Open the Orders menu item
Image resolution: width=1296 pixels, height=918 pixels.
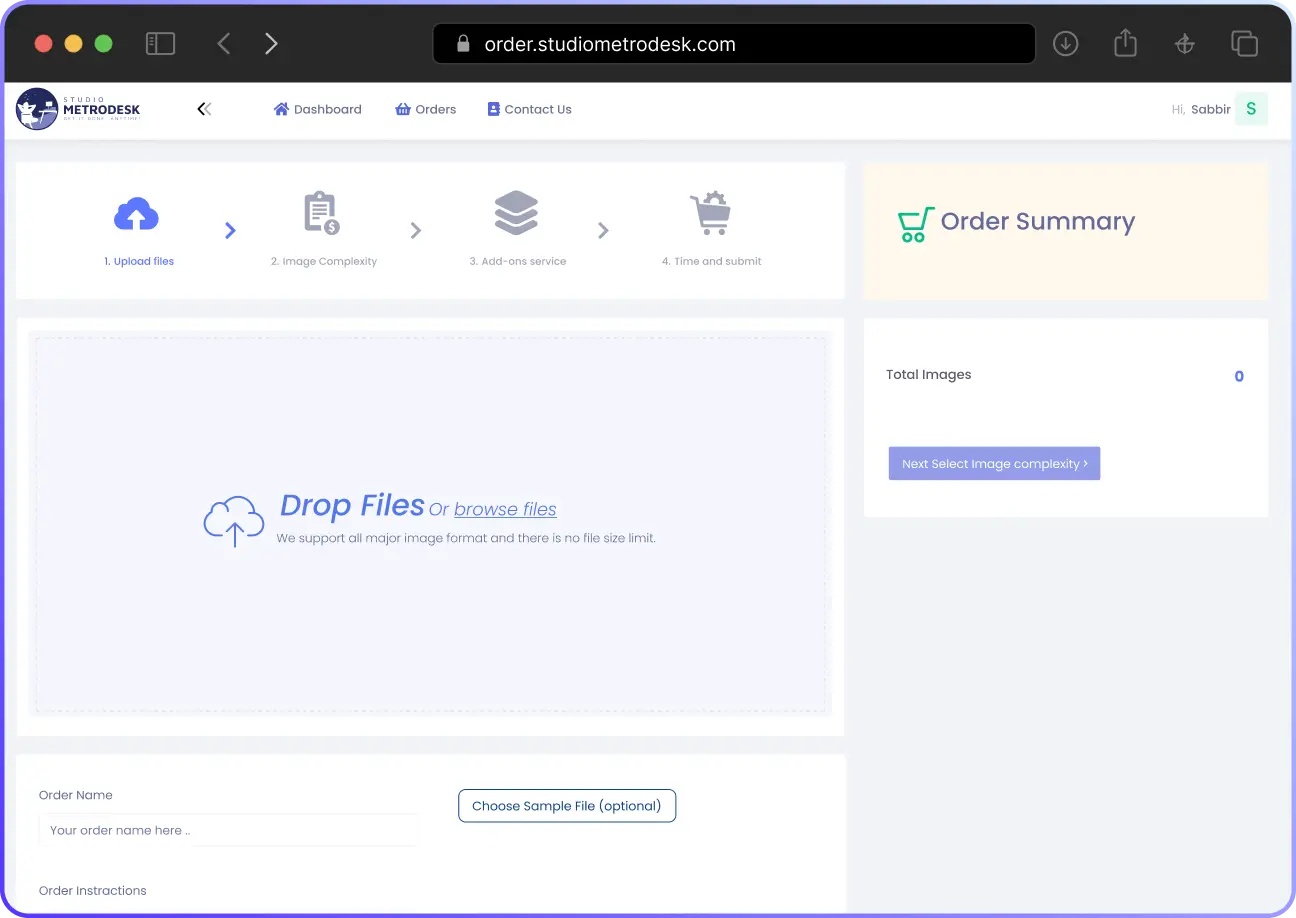pyautogui.click(x=426, y=109)
